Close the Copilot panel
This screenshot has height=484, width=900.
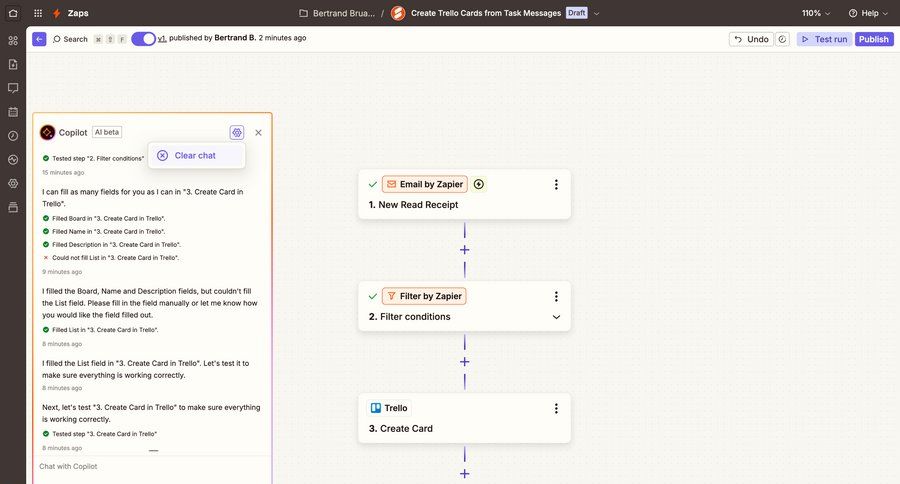pyautogui.click(x=258, y=133)
